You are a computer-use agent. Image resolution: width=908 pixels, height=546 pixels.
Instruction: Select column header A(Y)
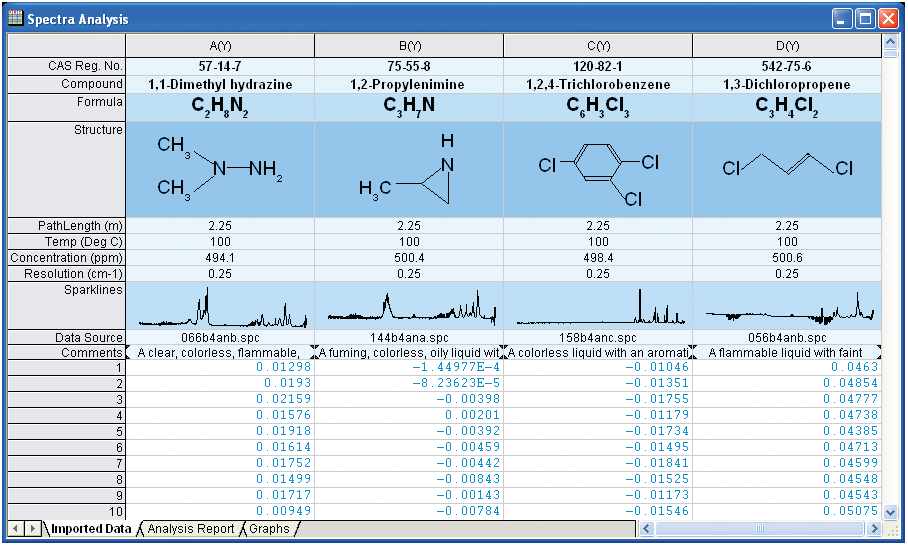220,46
